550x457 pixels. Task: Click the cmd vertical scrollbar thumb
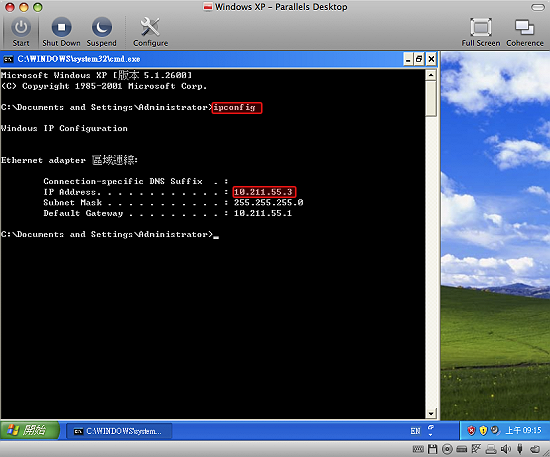[x=431, y=98]
